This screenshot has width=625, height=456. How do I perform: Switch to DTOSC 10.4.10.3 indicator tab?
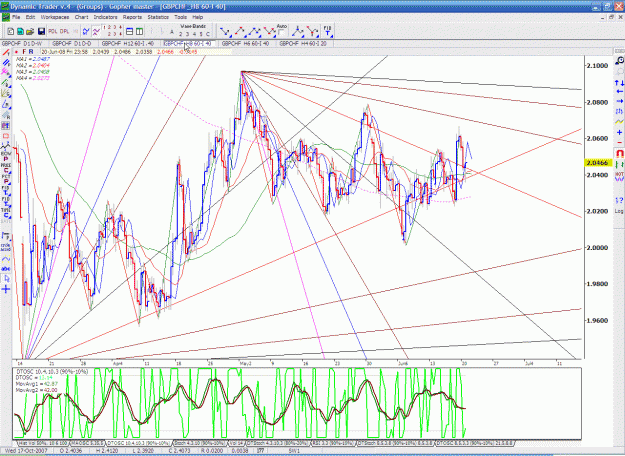(139, 443)
